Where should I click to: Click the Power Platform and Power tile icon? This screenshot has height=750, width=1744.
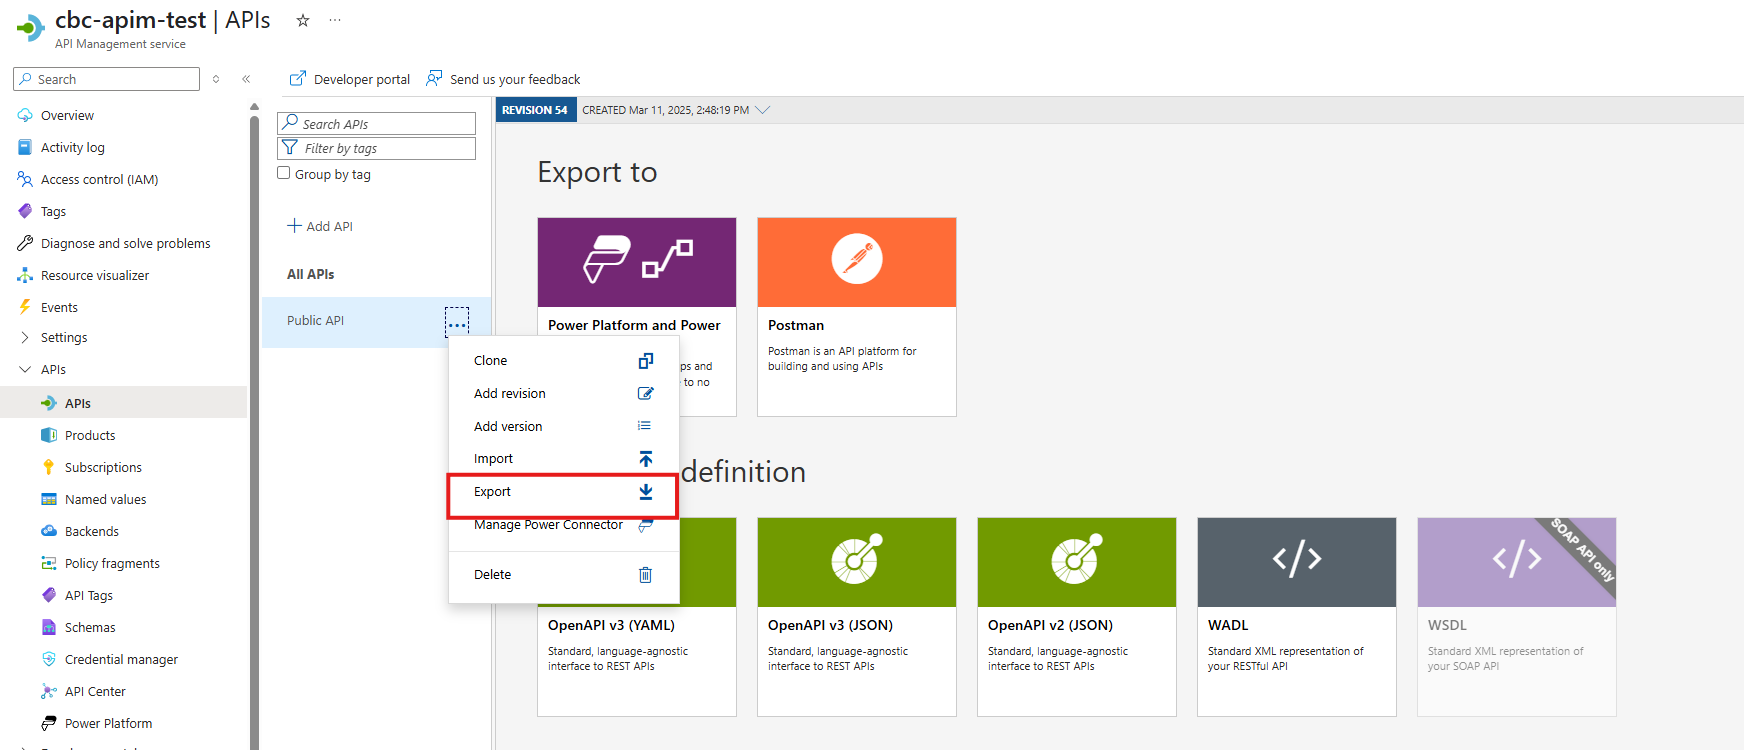pos(636,262)
